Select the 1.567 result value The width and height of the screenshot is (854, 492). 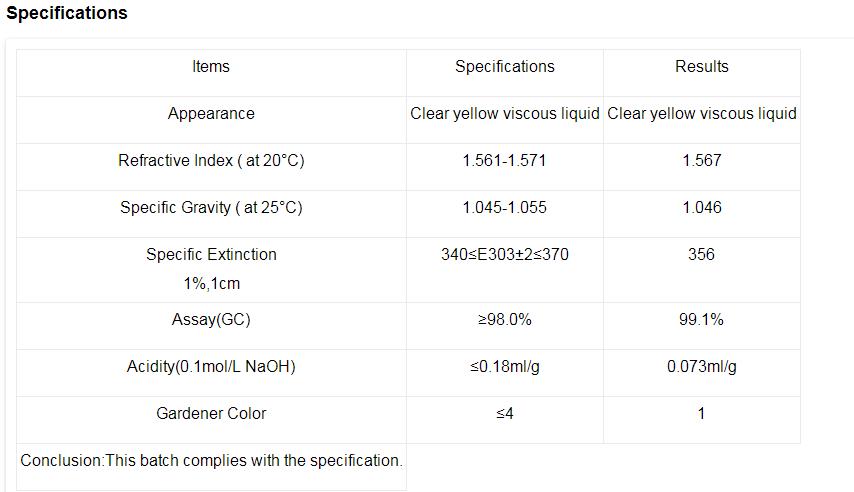point(702,161)
